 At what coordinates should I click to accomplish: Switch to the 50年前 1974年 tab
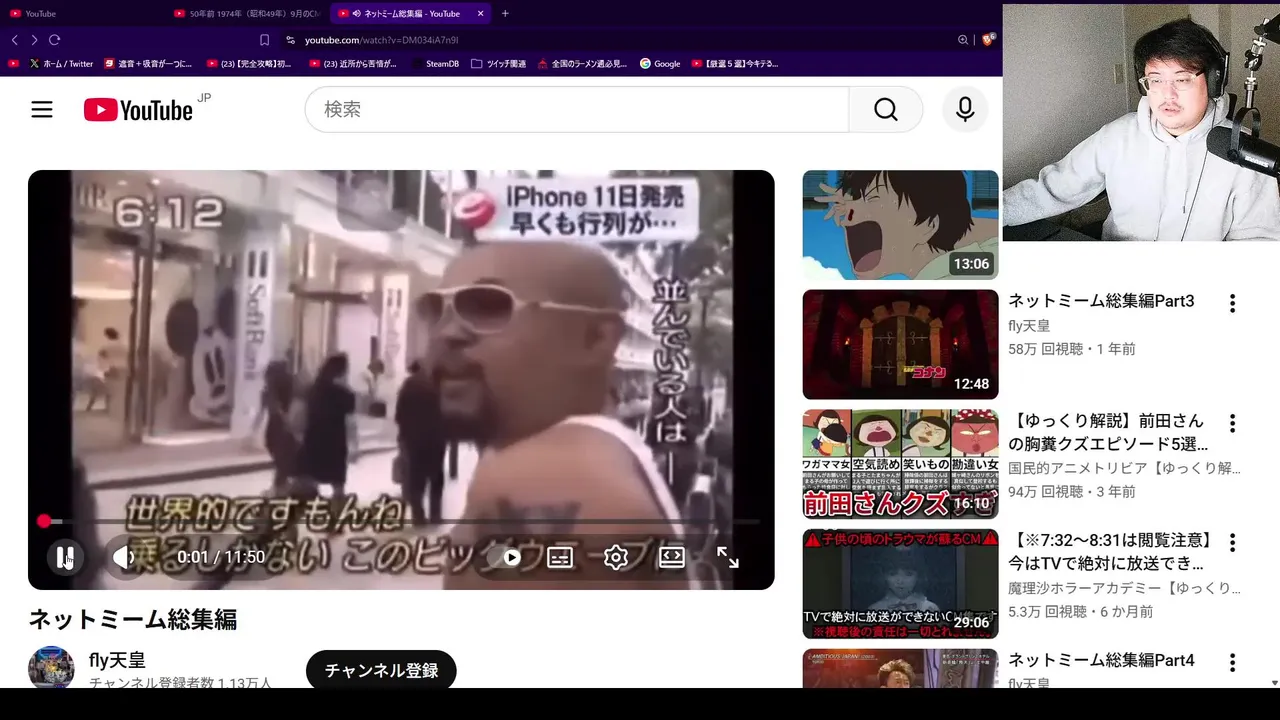coord(246,13)
